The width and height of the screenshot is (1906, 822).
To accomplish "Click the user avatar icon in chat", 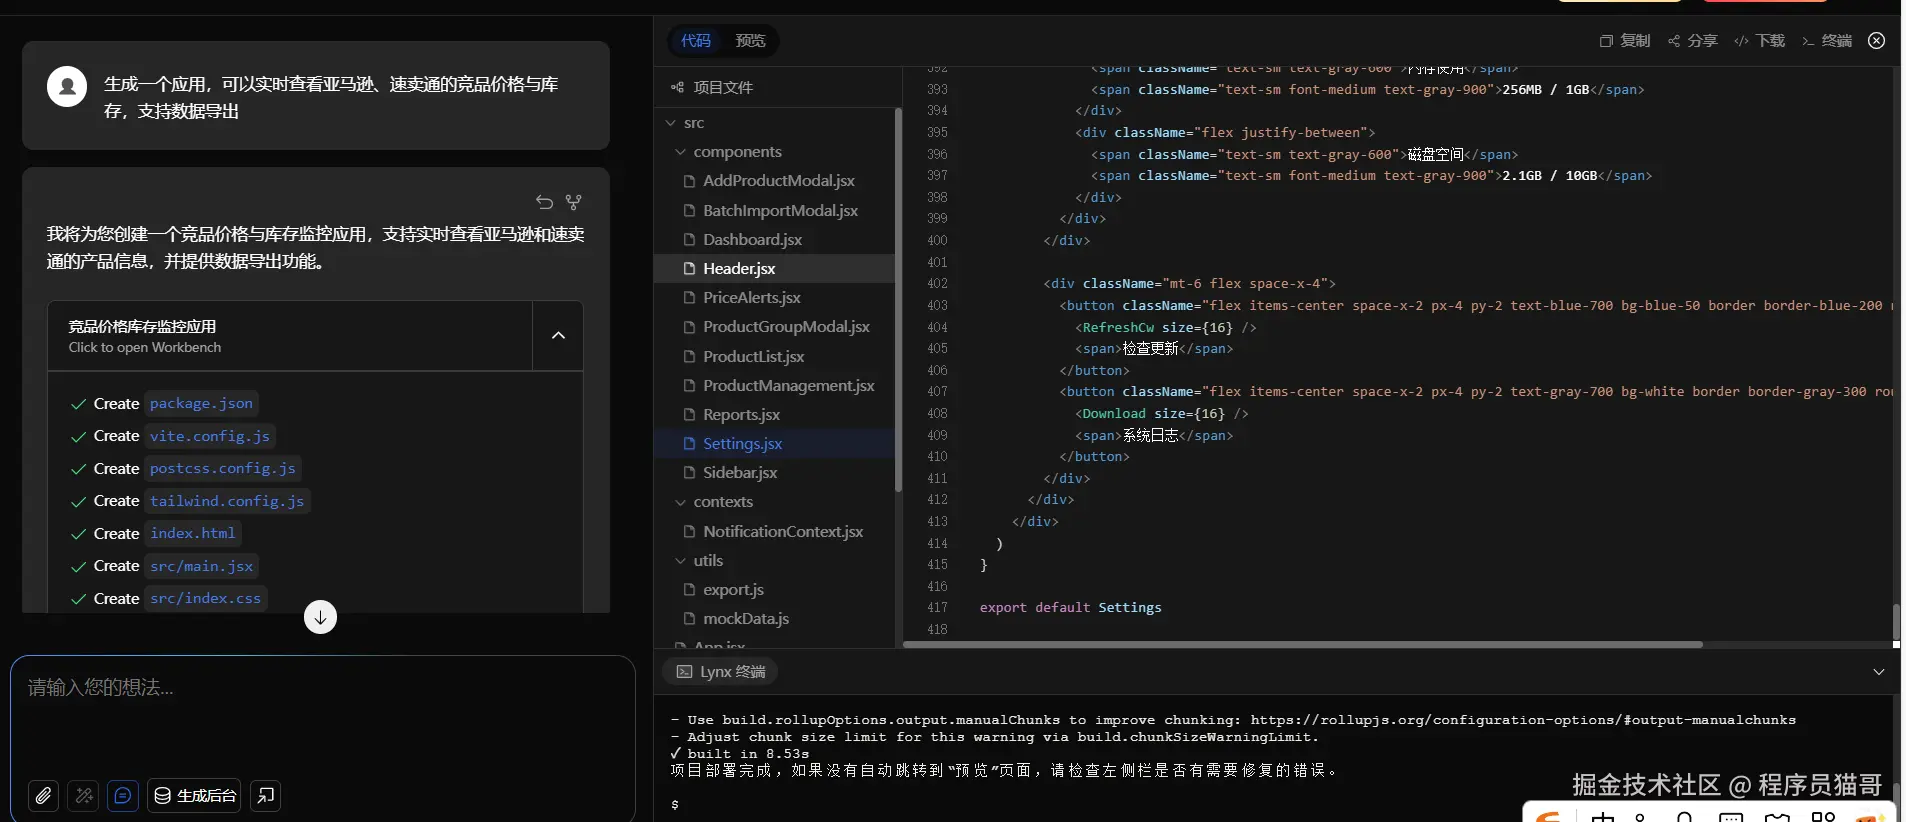I will (x=67, y=87).
